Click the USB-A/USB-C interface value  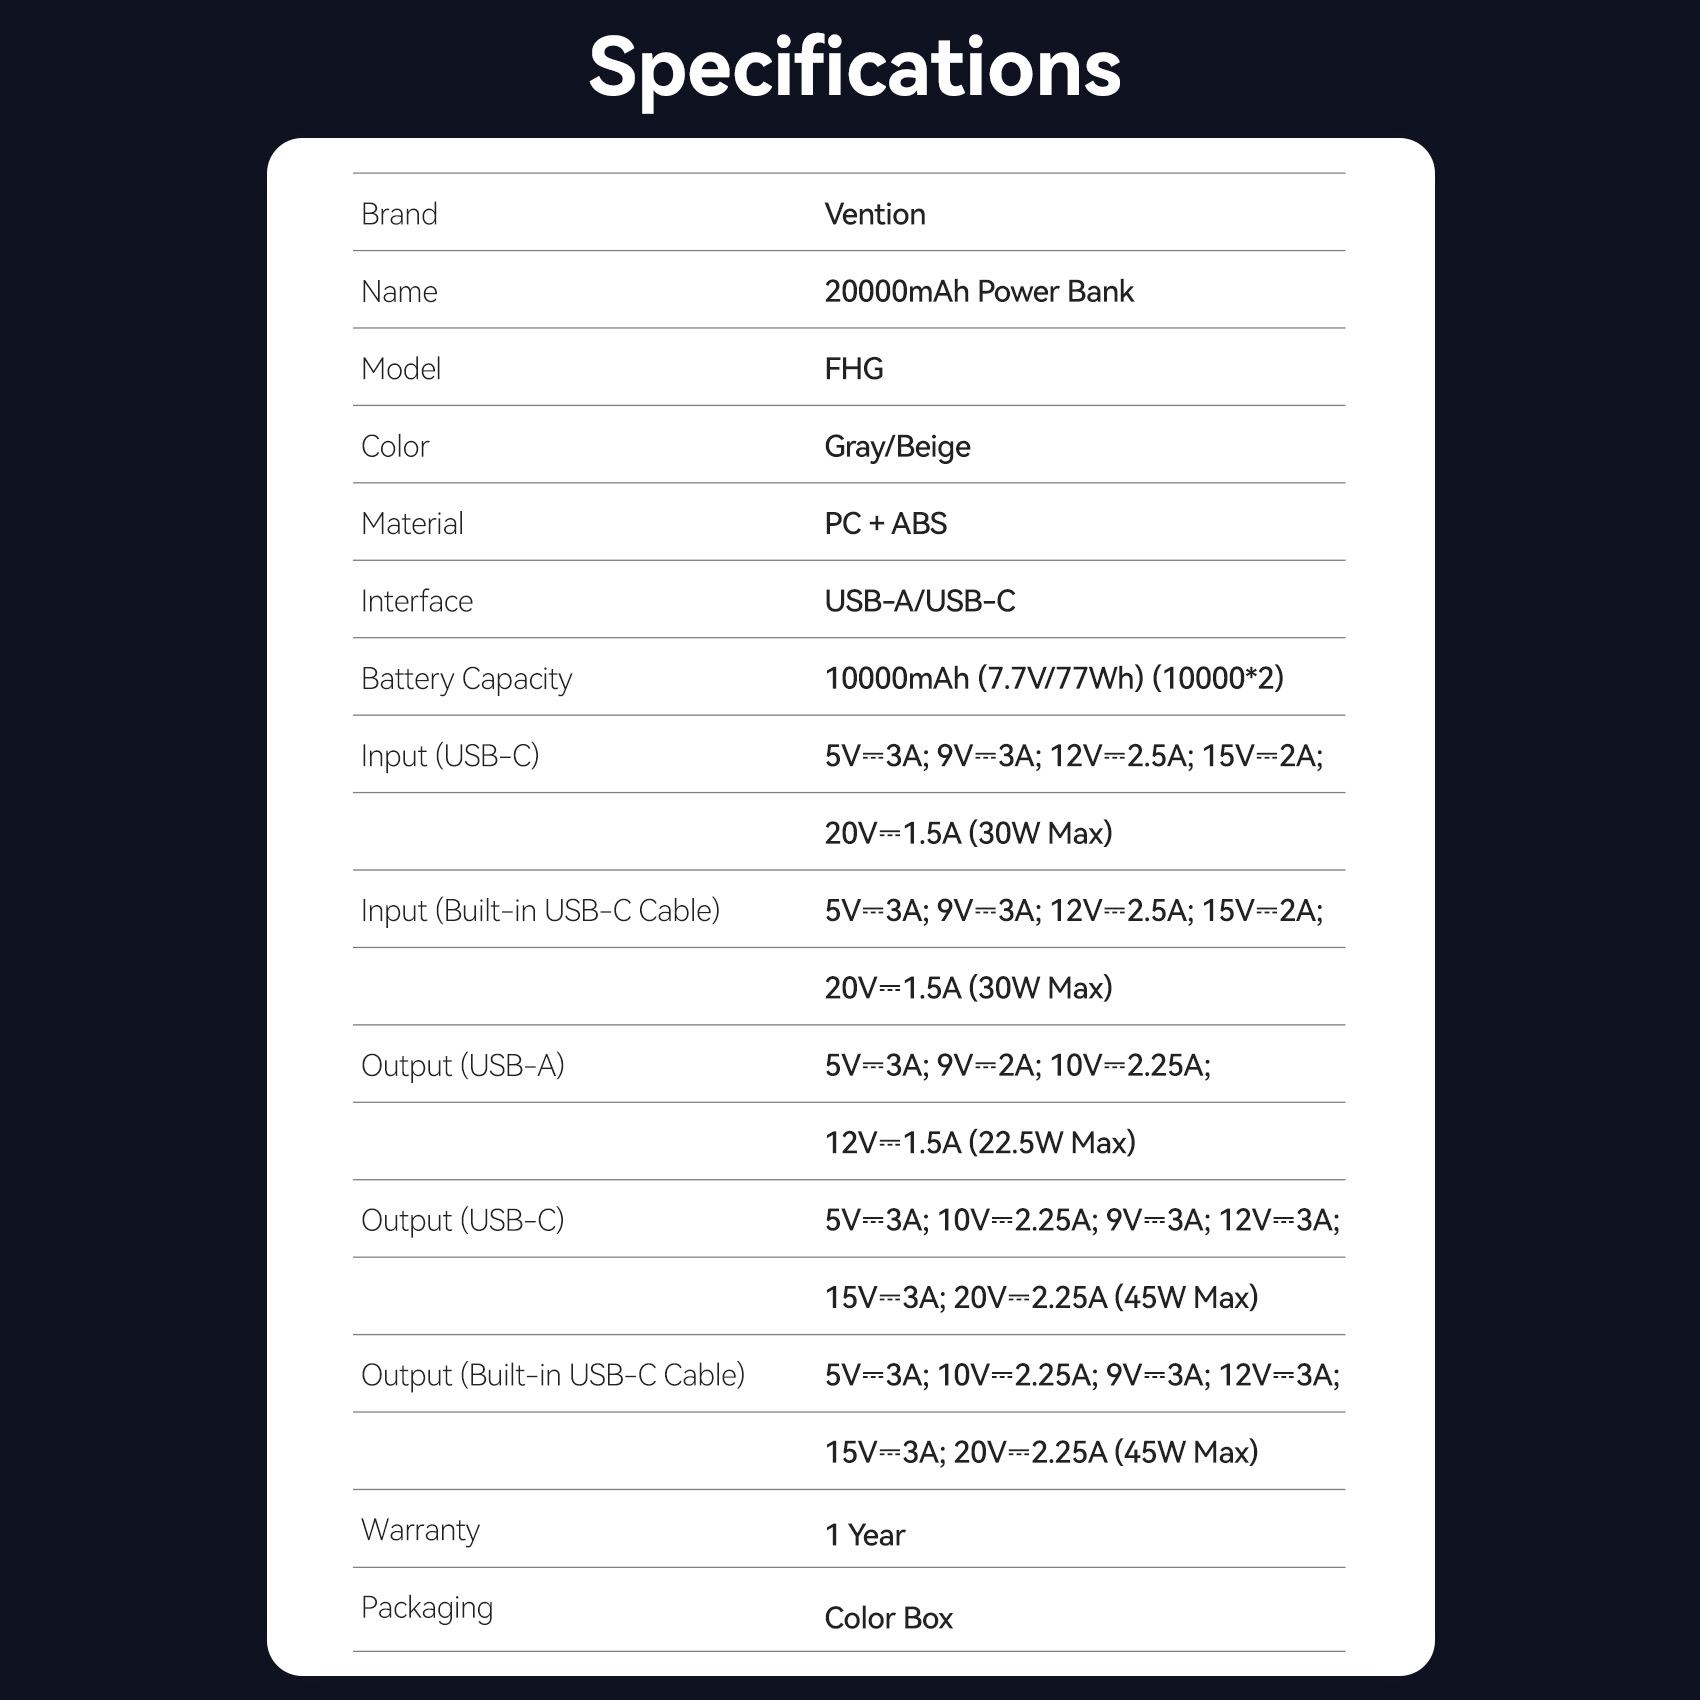point(920,601)
